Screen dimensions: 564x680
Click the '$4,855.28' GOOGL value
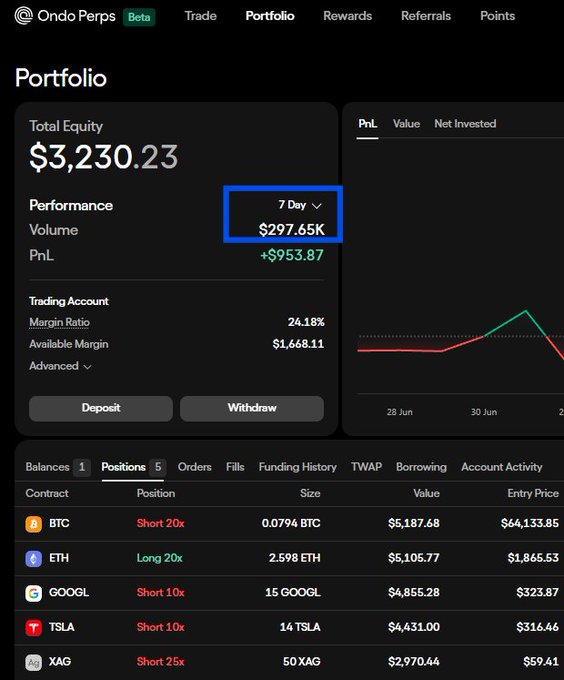(x=414, y=593)
